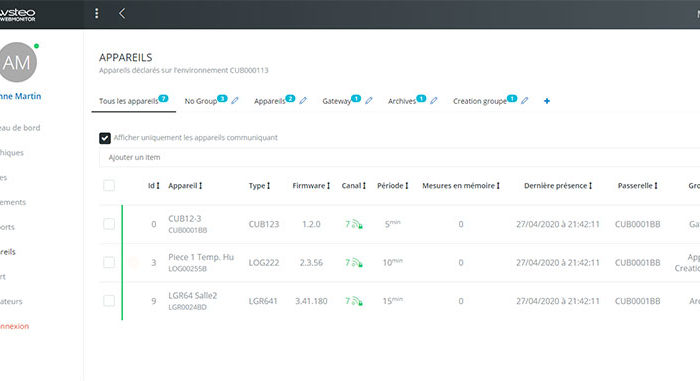The height and width of the screenshot is (381, 700).
Task: Click the 5 min period value
Action: (x=392, y=224)
